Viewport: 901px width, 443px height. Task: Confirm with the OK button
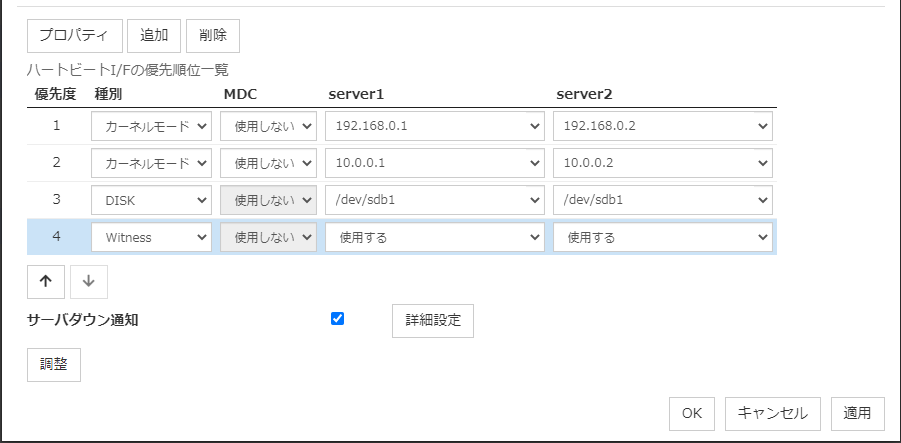tap(692, 413)
